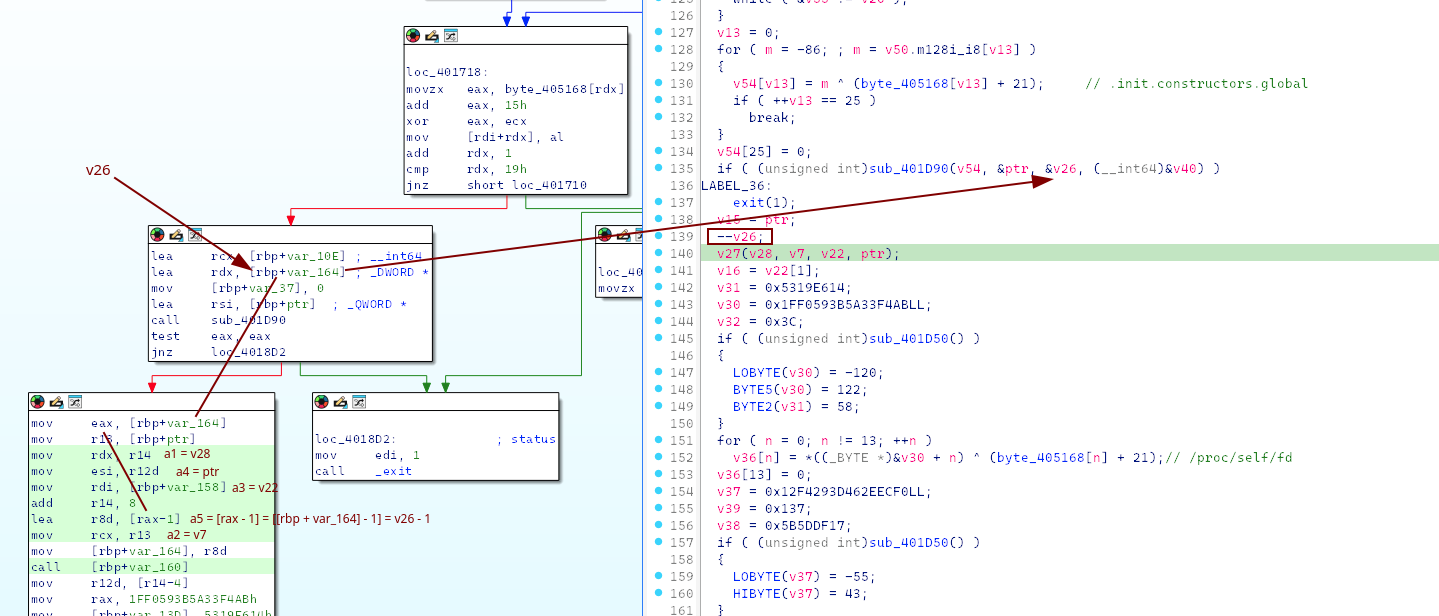Set node color on loc_4018D2 block
This screenshot has height=616, width=1439.
coord(321,401)
